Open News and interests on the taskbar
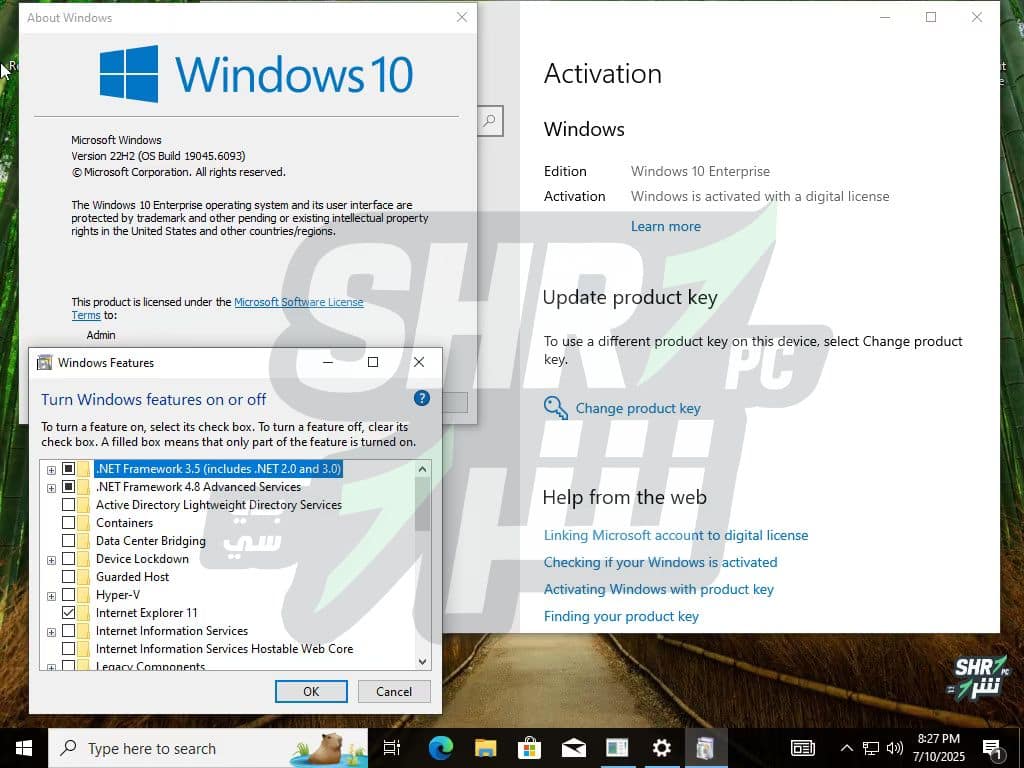 [803, 748]
